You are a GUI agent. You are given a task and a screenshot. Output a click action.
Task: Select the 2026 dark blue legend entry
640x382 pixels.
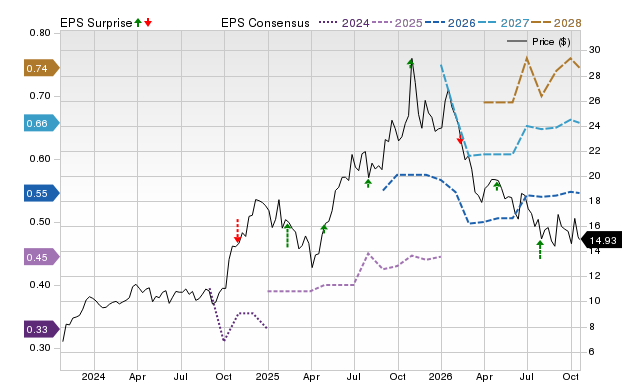[x=450, y=23]
